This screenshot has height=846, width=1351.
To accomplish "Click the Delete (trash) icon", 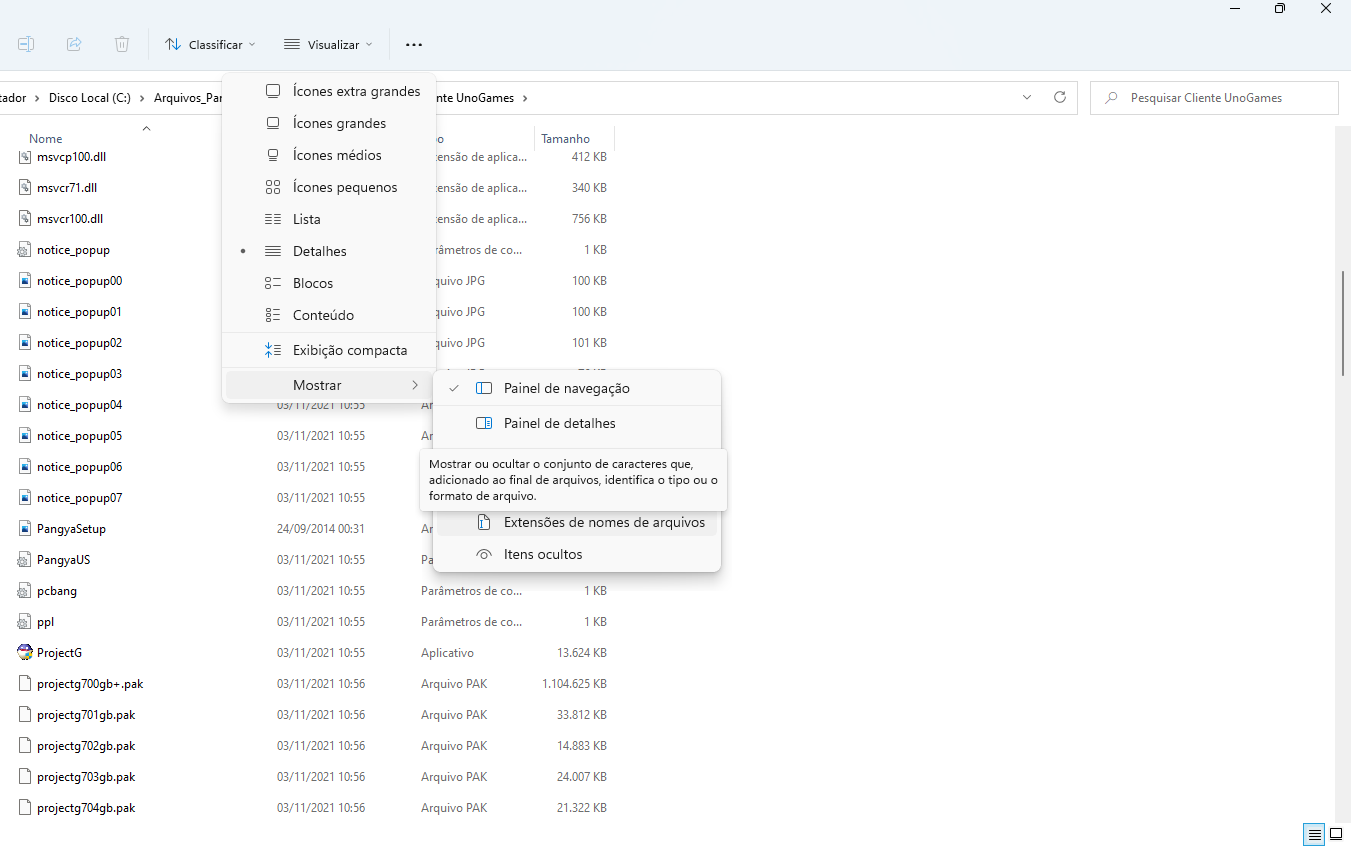I will tap(121, 44).
